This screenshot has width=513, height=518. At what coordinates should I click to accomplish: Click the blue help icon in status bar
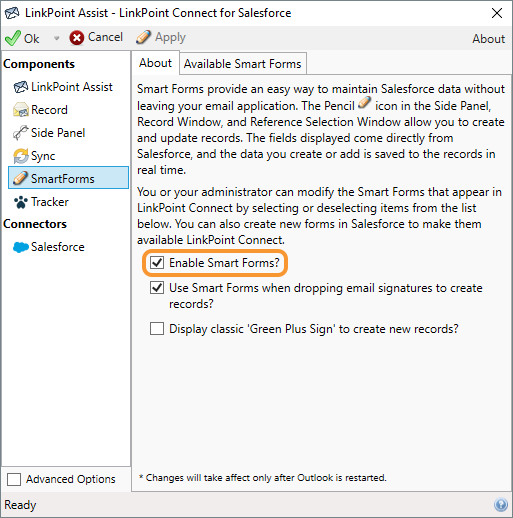(501, 505)
